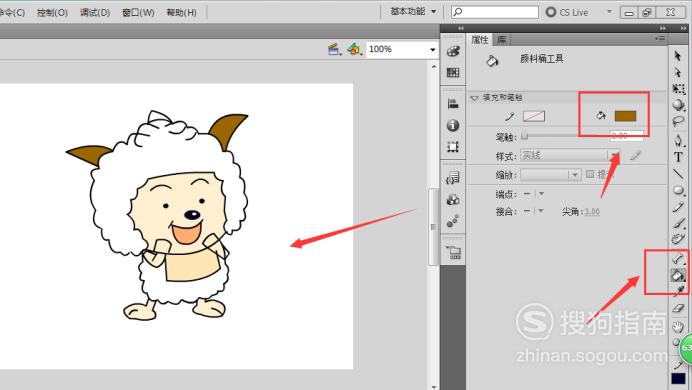Open the 基本功能 workspace dropdown
Image resolution: width=692 pixels, height=390 pixels.
tap(413, 11)
